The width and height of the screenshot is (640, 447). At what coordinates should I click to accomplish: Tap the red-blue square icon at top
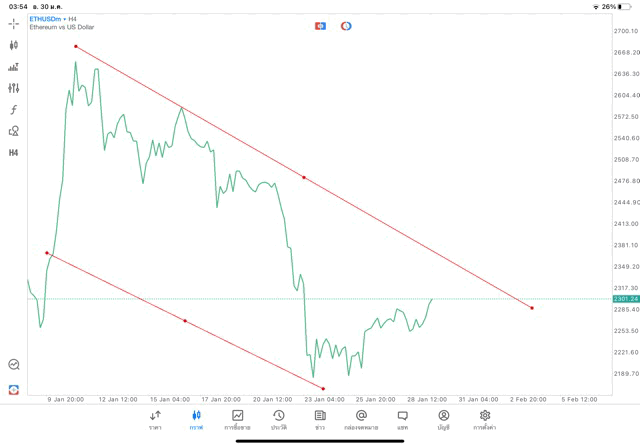tap(320, 26)
